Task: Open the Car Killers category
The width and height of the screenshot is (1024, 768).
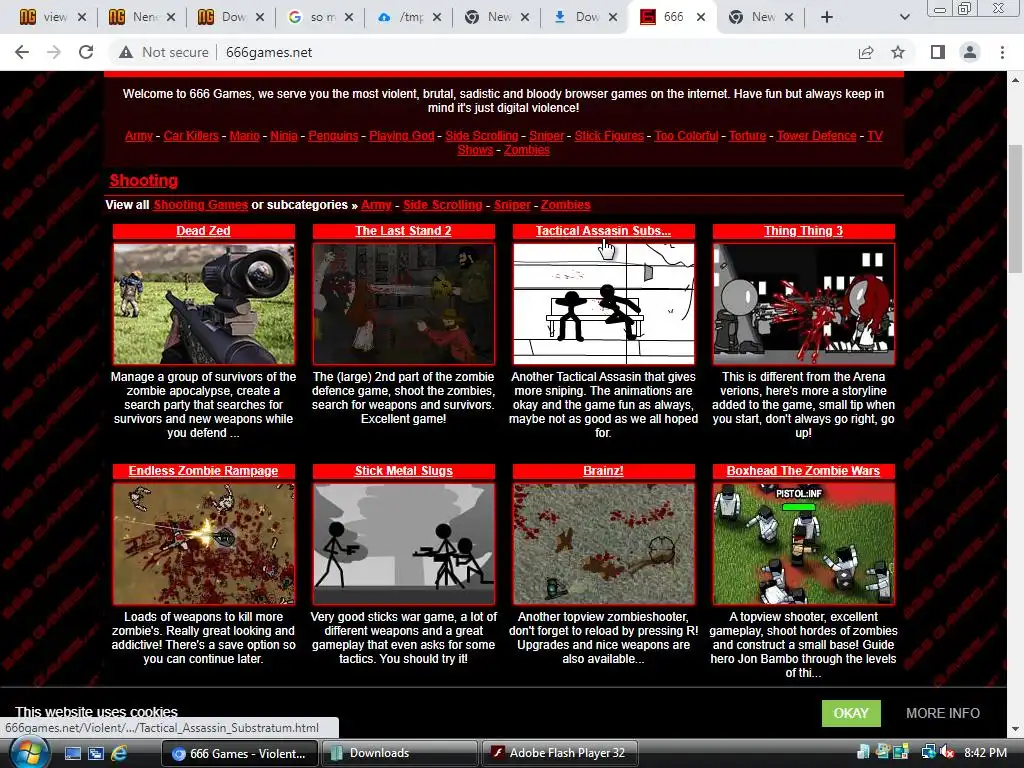Action: point(191,136)
